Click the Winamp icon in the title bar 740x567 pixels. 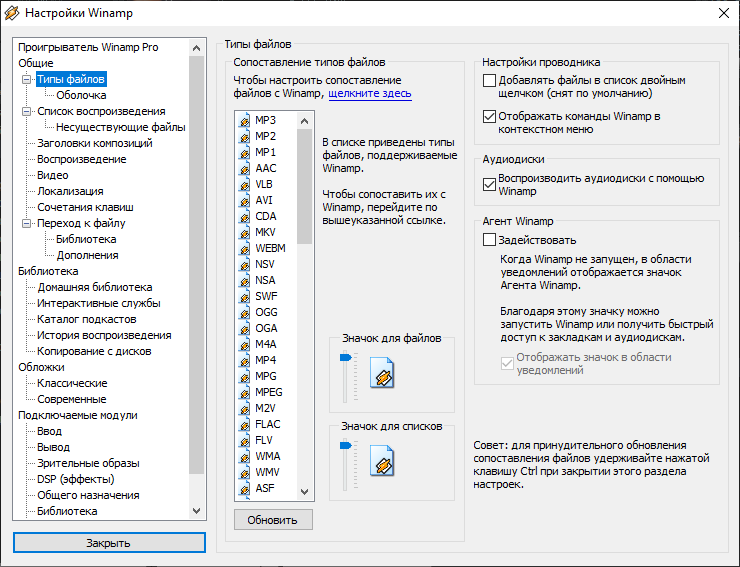coord(11,13)
